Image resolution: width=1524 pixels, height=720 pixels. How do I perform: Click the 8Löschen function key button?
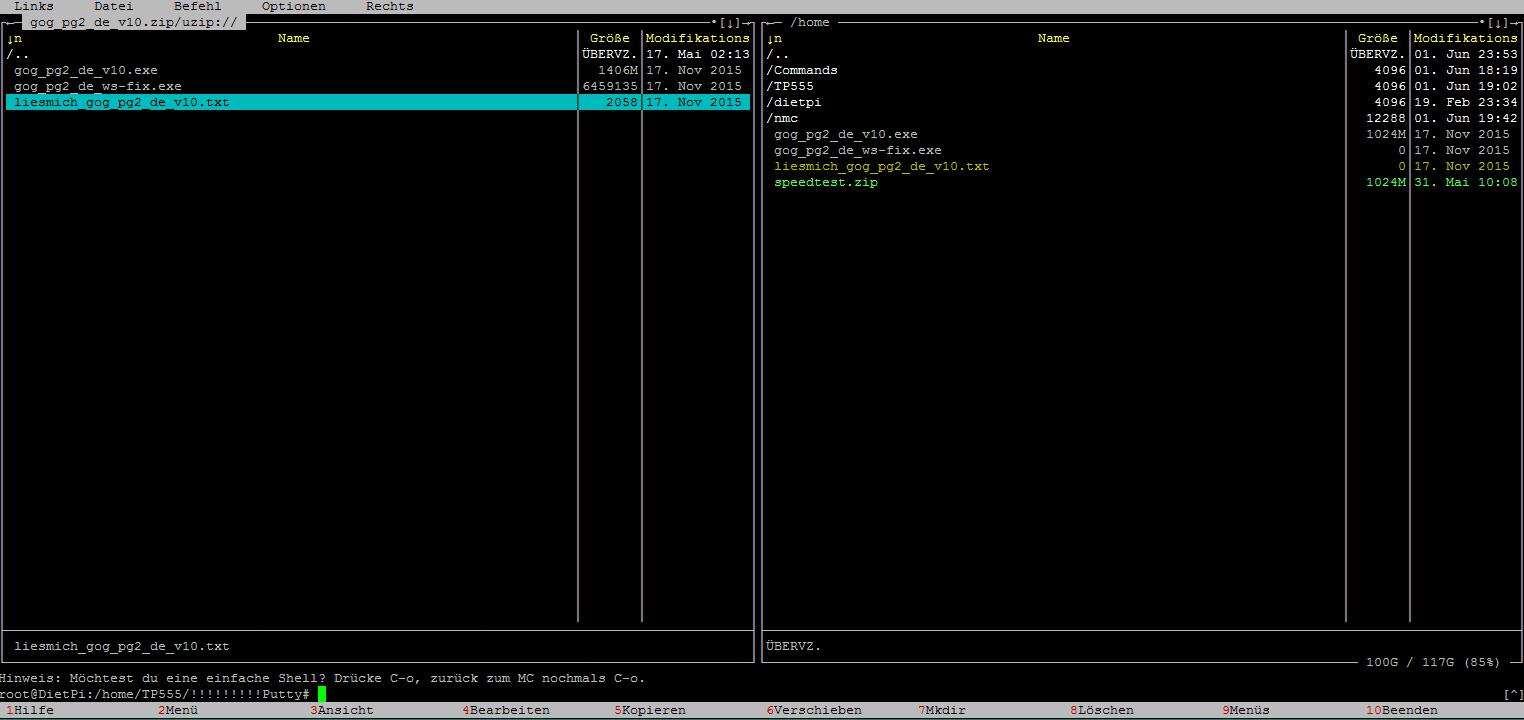pos(1102,710)
